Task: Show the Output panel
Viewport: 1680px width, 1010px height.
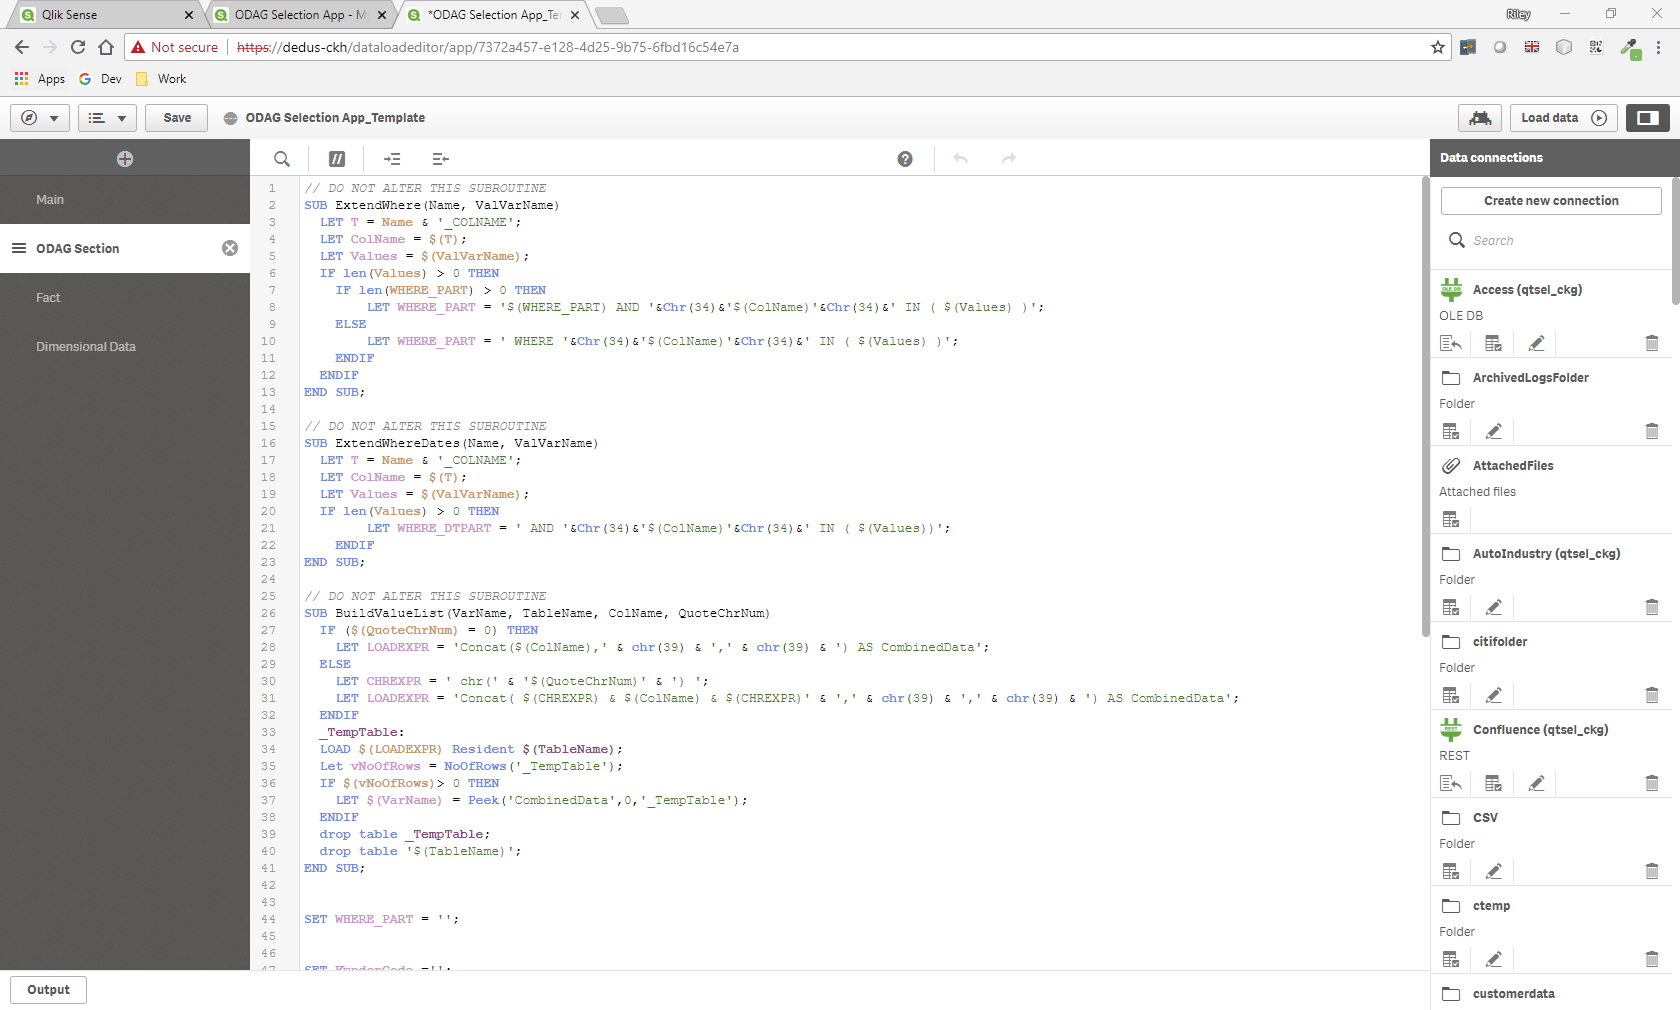Action: click(x=48, y=990)
